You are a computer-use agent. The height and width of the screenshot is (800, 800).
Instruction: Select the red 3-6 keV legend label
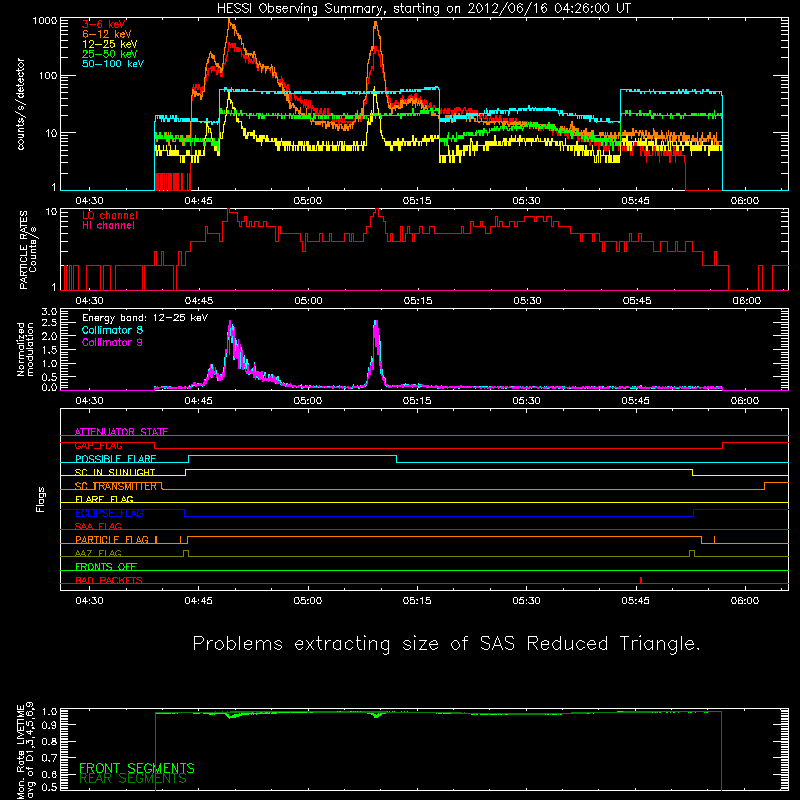(x=104, y=24)
